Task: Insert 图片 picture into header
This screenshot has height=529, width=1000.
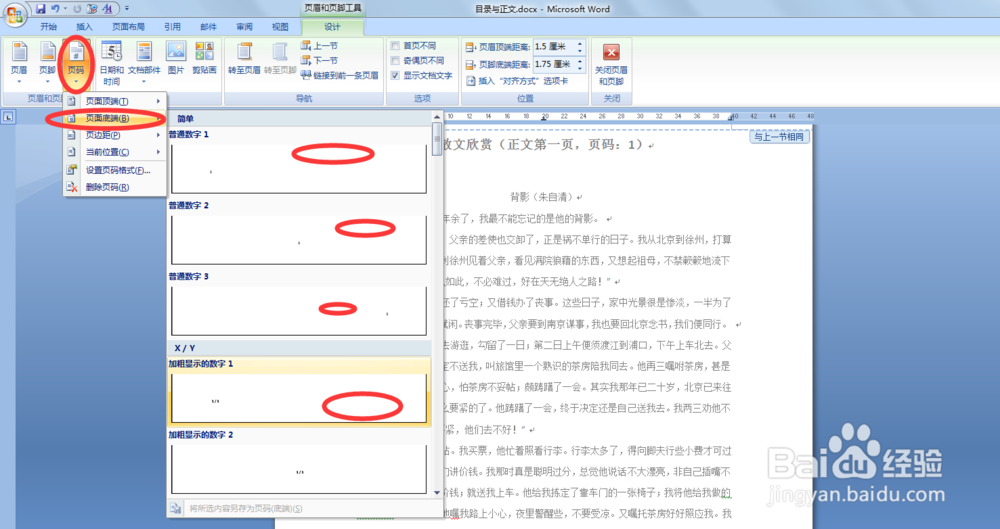Action: coord(176,59)
